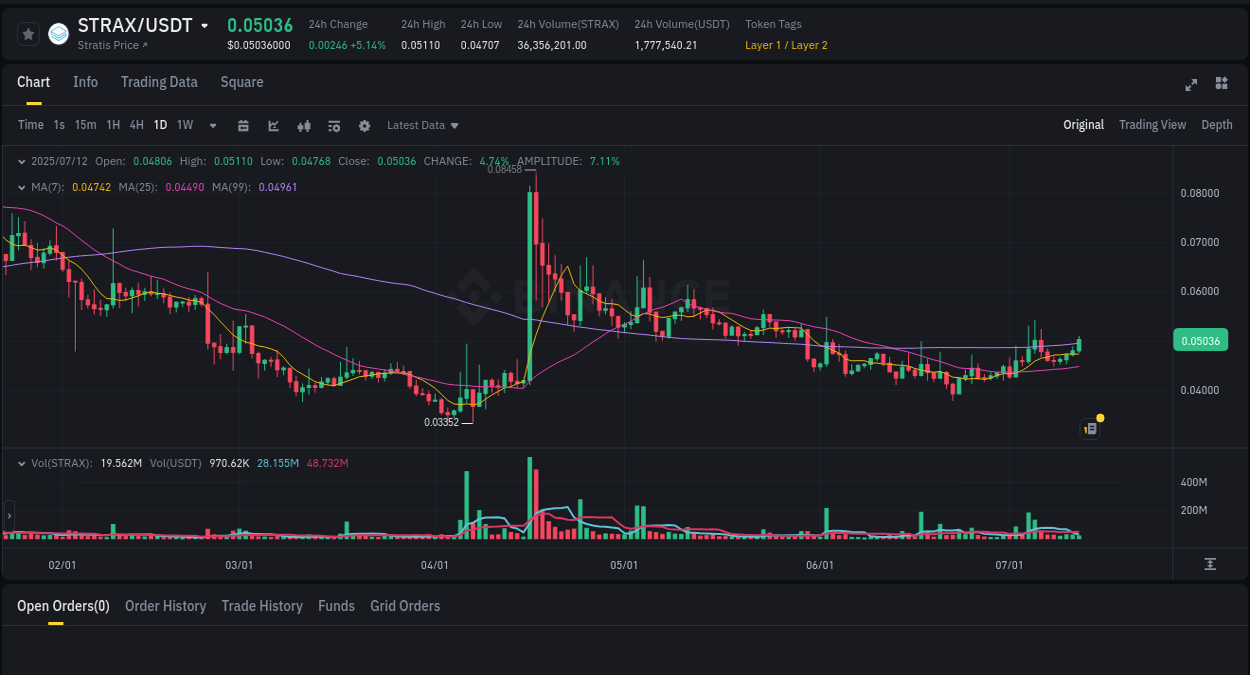Open the chart settings gear
Screen dimensions: 1250x675
point(364,126)
